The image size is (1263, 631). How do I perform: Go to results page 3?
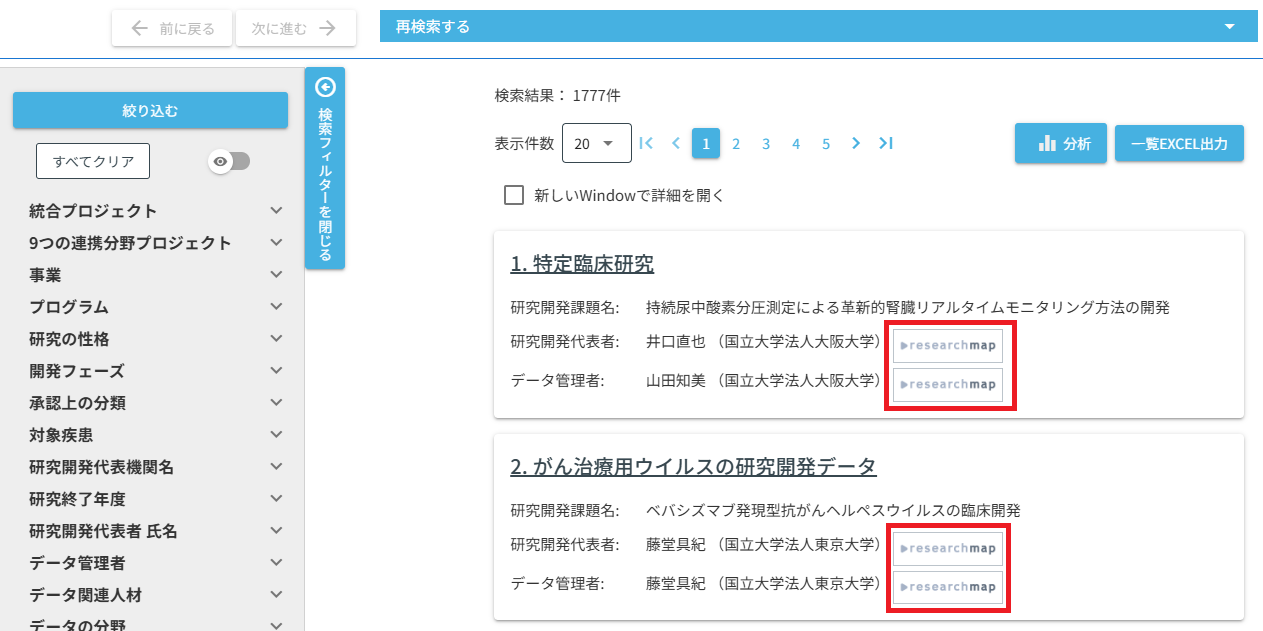[766, 144]
